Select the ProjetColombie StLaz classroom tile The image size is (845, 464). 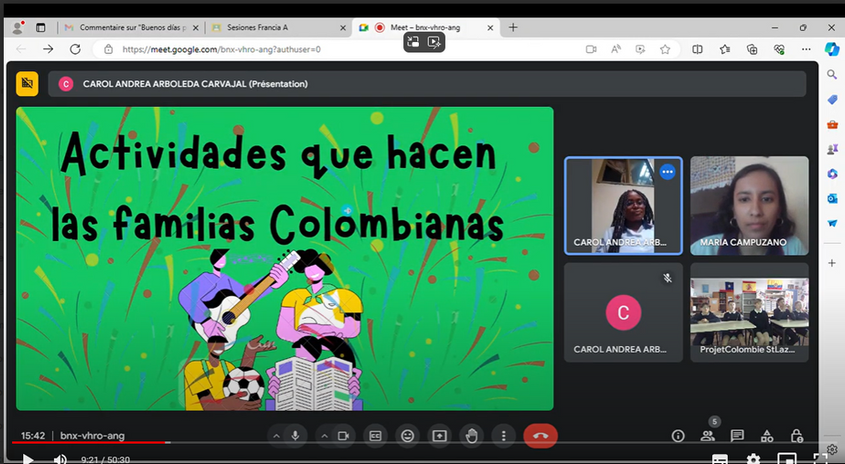(749, 312)
